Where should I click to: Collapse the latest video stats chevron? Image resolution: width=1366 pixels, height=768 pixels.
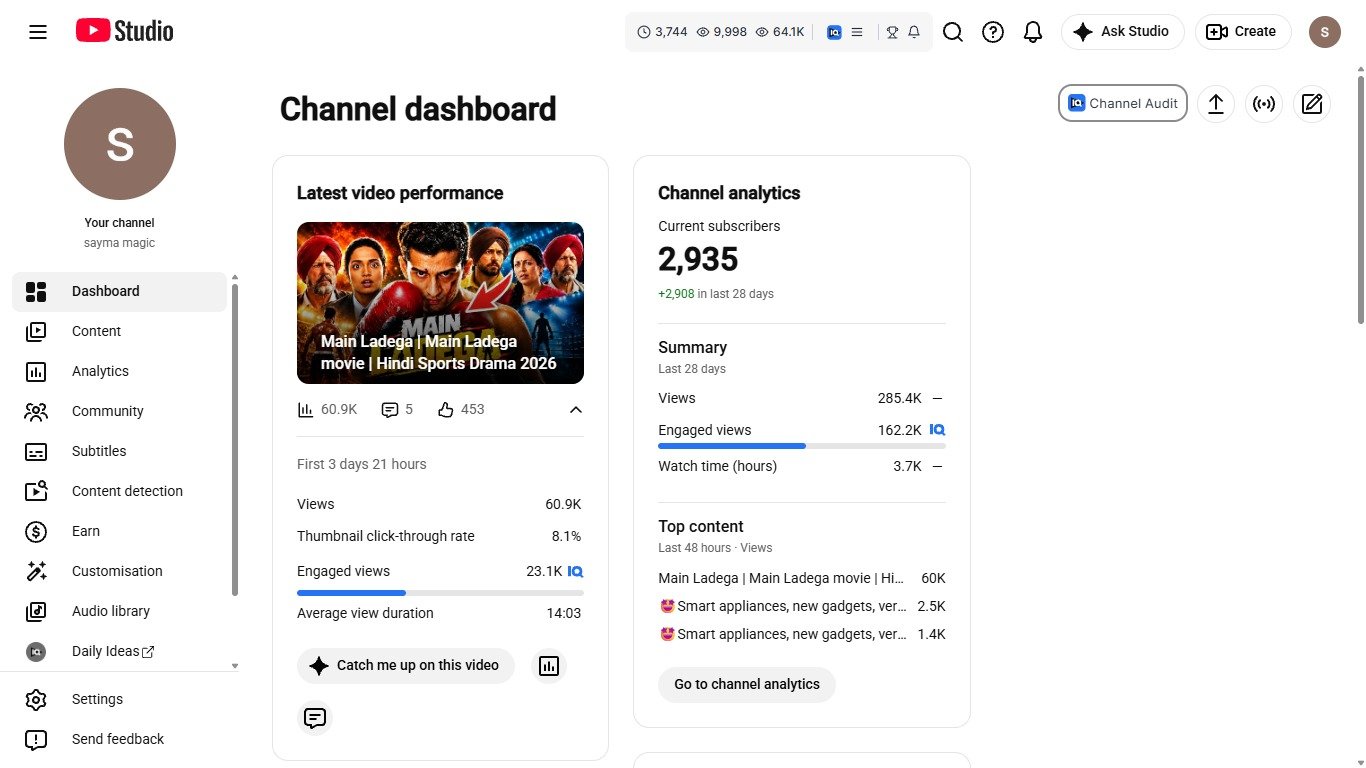tap(576, 409)
